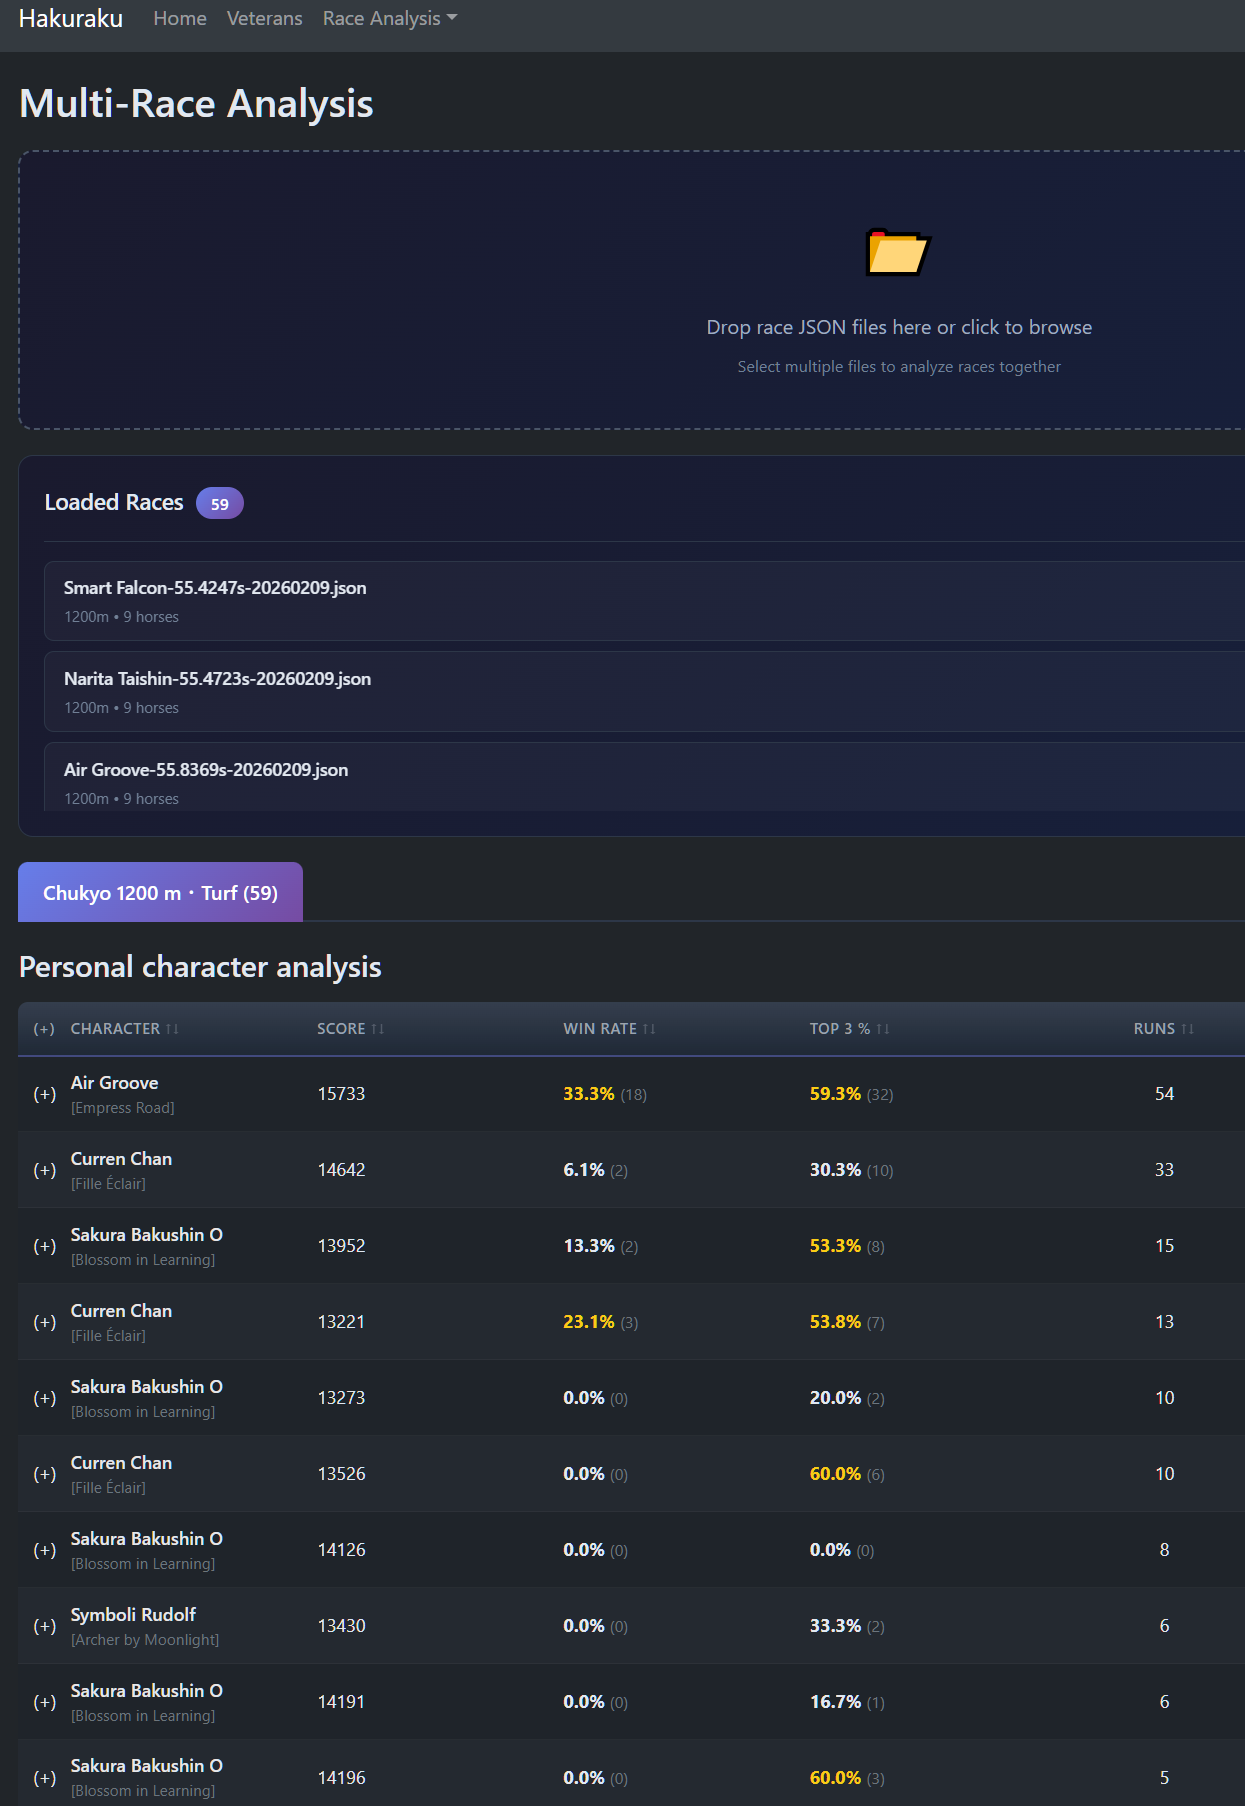Click top 3 value 59.3% (32)

pyautogui.click(x=851, y=1094)
